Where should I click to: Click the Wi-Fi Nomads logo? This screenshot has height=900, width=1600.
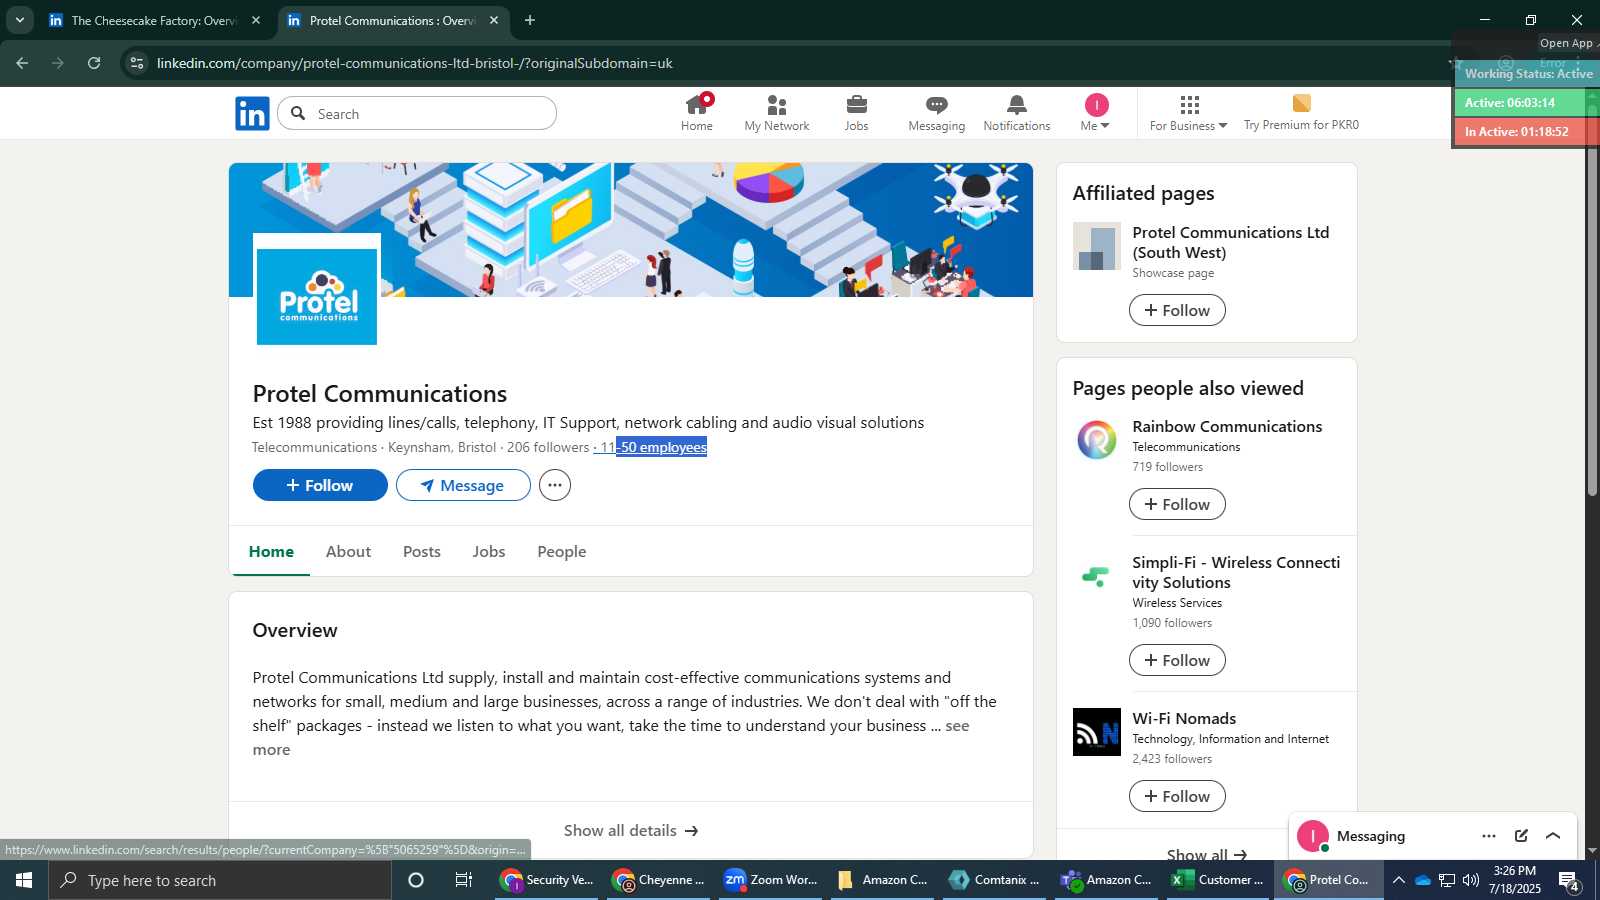(1097, 732)
